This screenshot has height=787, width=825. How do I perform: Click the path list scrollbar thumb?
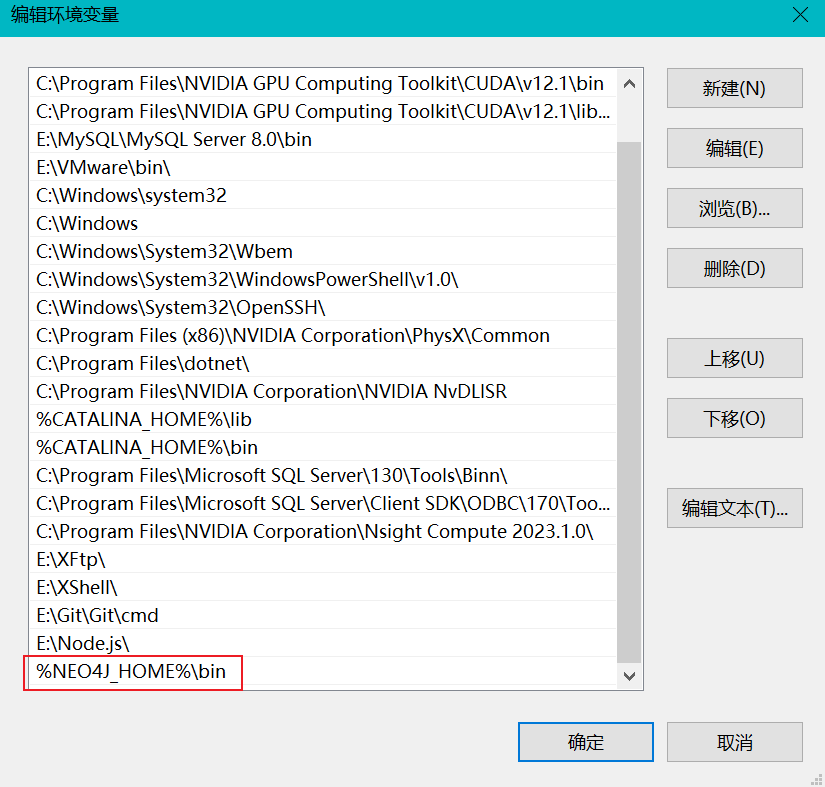click(629, 400)
